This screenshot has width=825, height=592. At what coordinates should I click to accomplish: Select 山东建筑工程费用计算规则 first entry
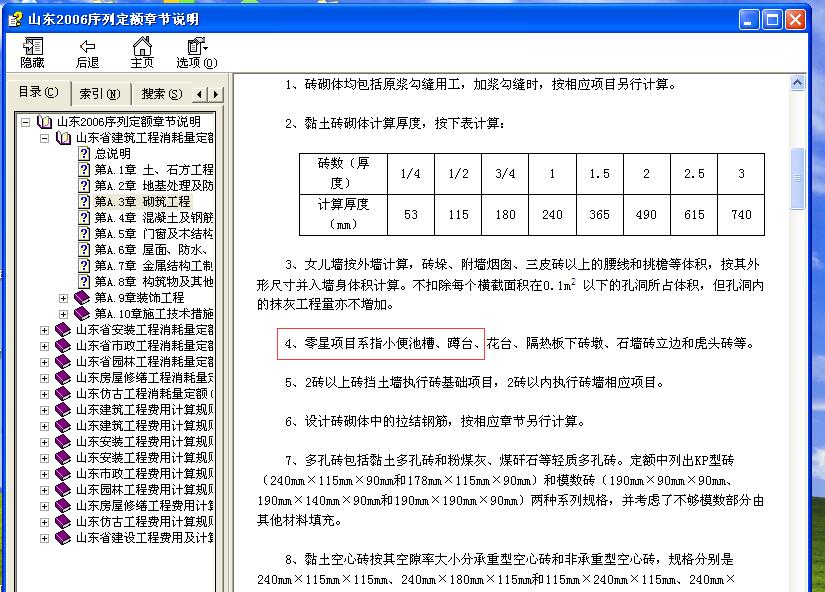click(x=144, y=409)
